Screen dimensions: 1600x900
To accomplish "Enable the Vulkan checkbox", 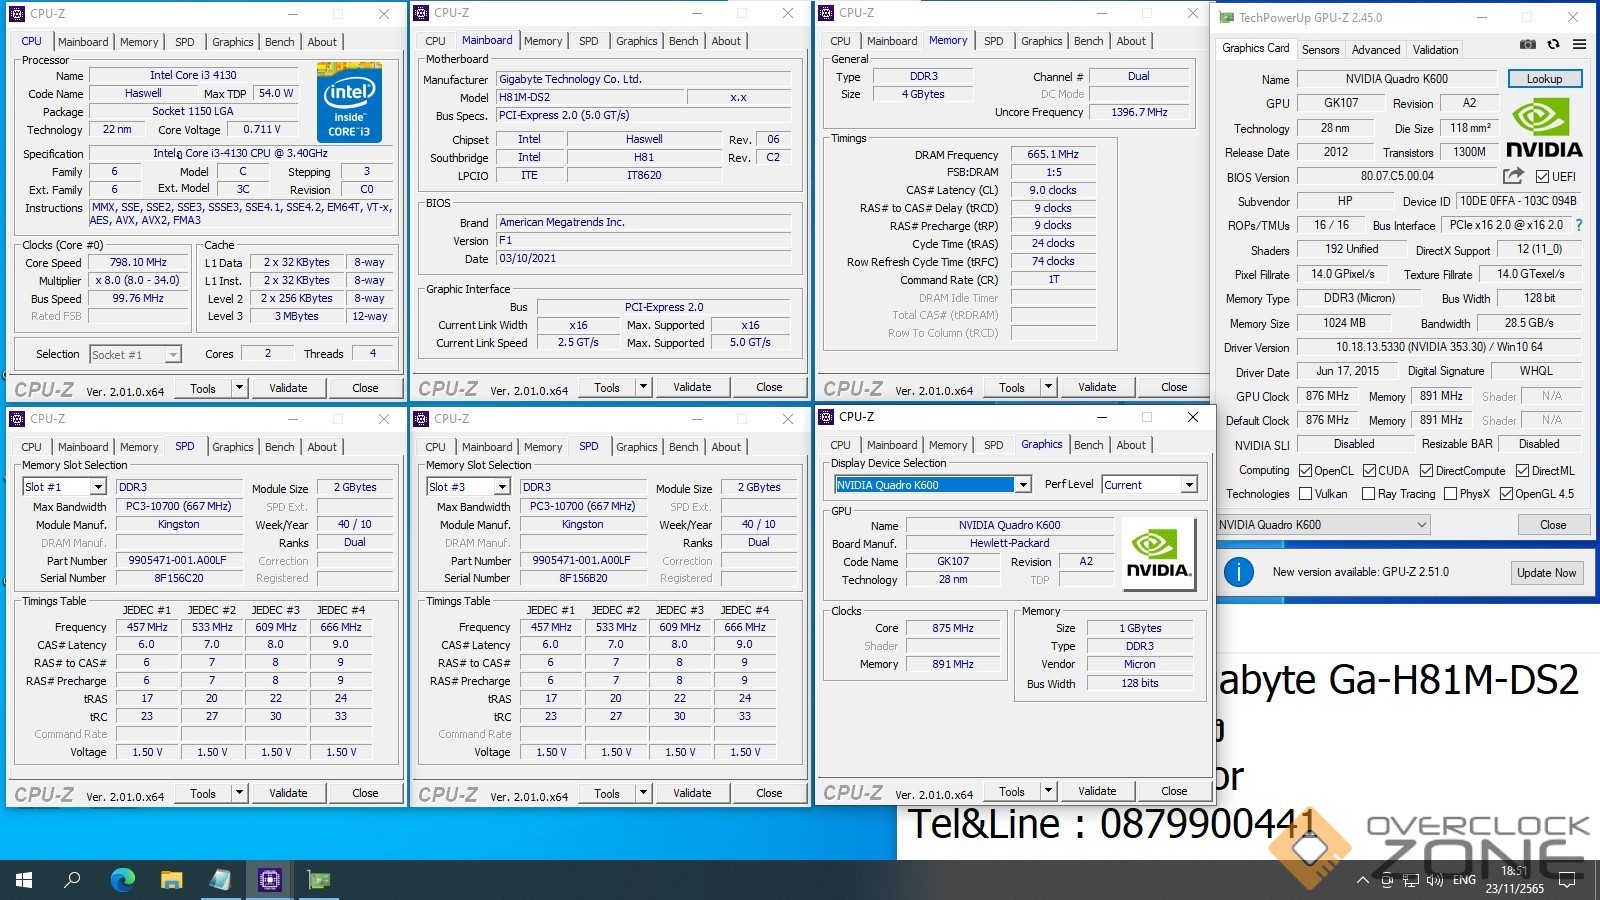I will click(1305, 494).
